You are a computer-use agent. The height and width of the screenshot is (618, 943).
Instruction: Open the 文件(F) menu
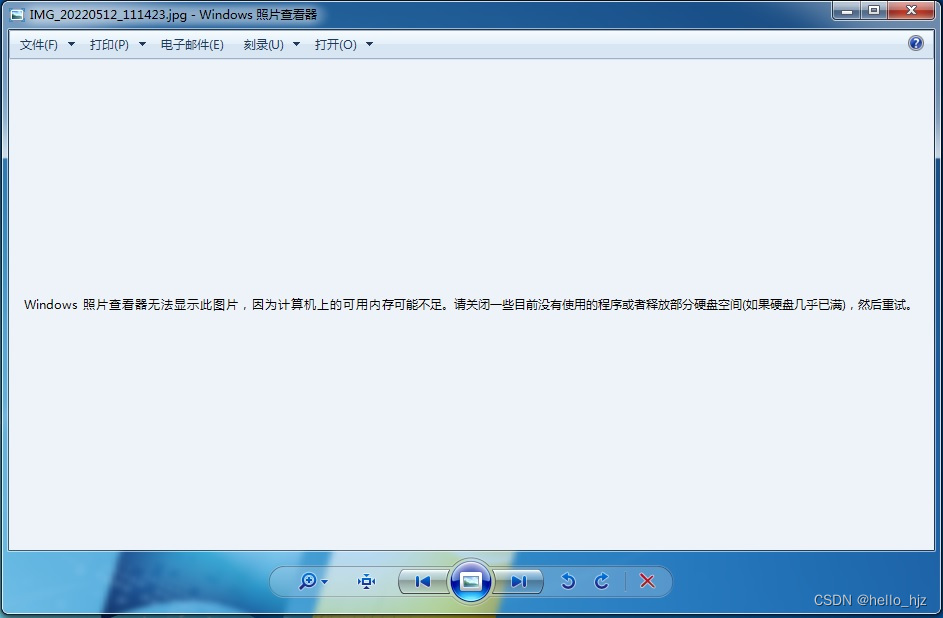[38, 44]
